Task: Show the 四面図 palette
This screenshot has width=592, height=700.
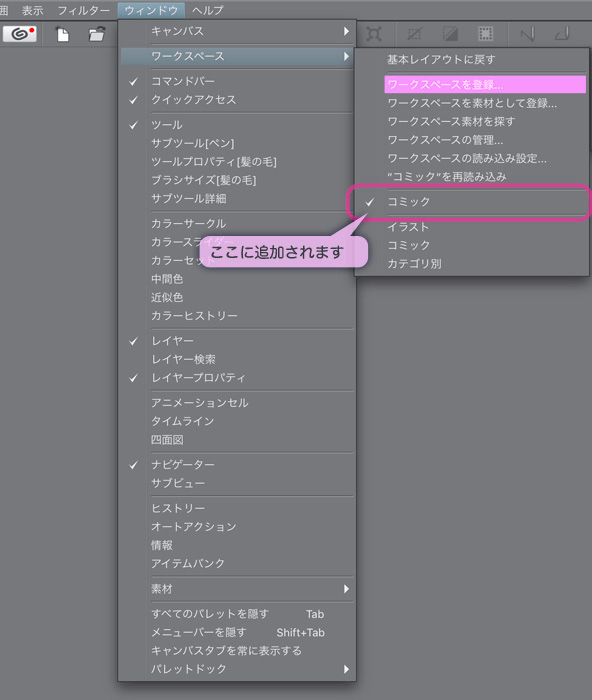Action: point(238,440)
